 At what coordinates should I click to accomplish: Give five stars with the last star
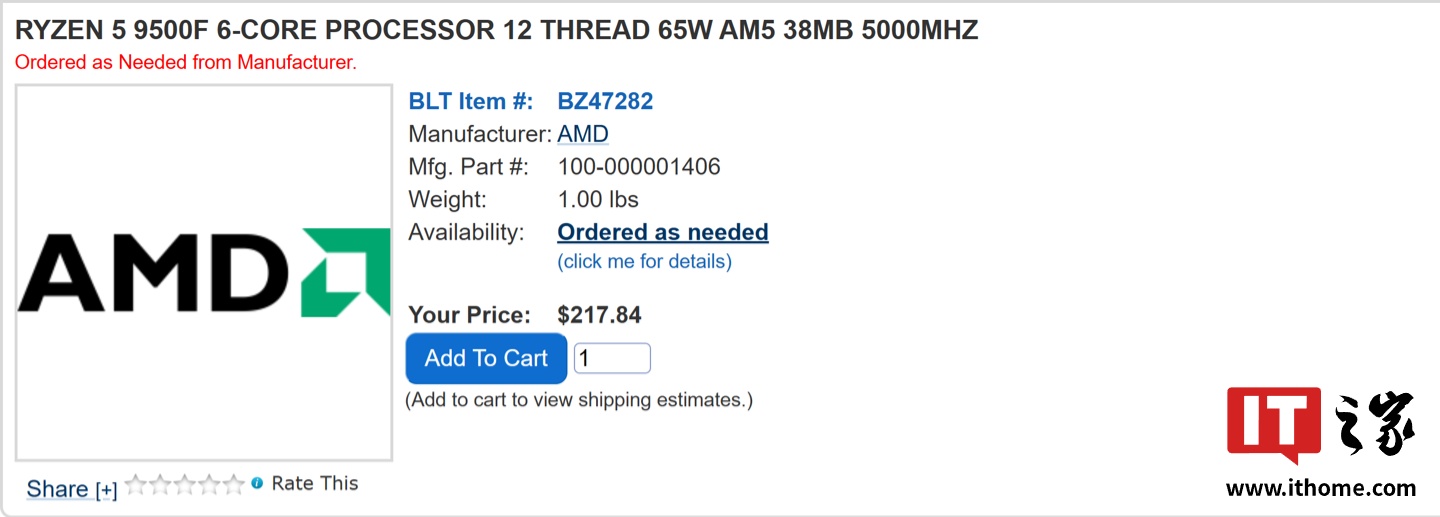[233, 485]
